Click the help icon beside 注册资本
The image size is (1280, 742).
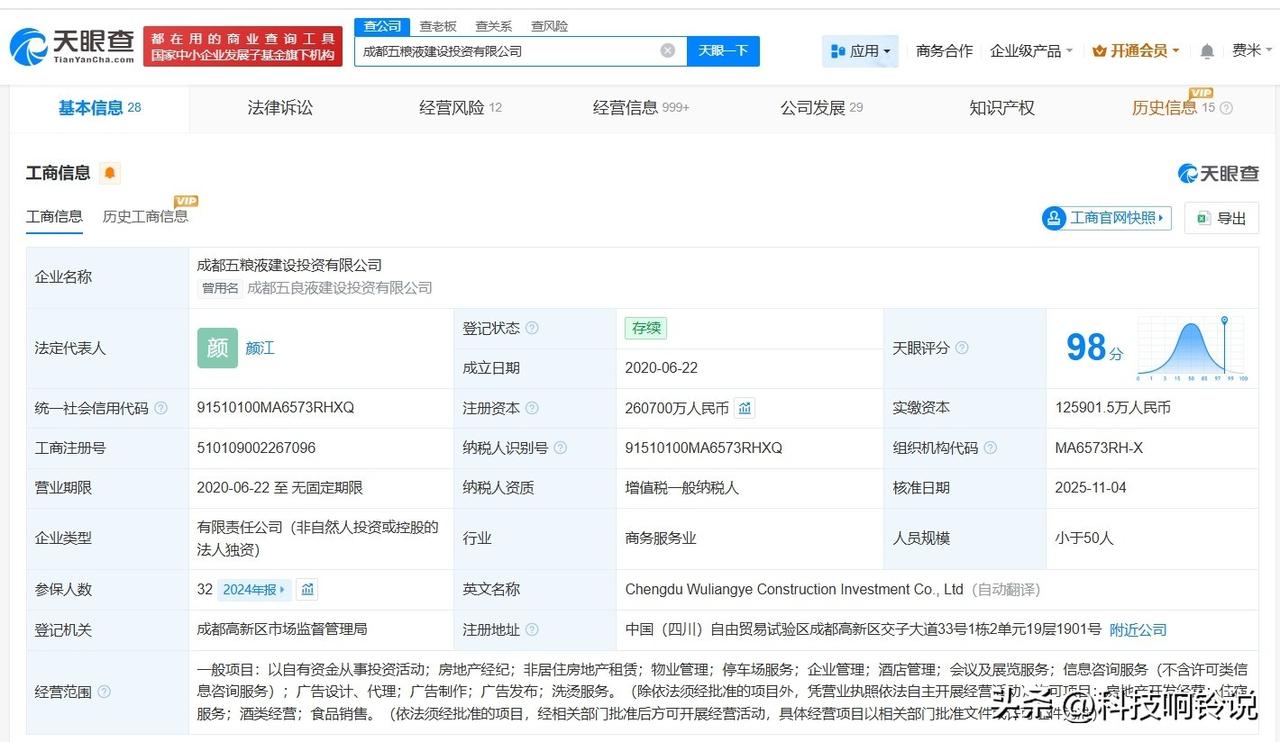[x=532, y=408]
